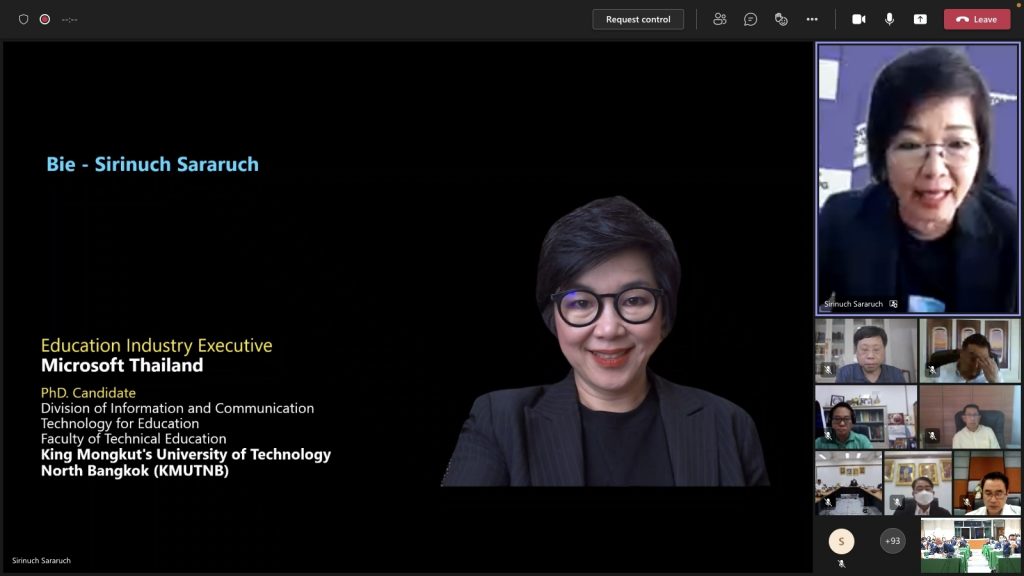Click the Request control button
1024x576 pixels.
(x=638, y=19)
